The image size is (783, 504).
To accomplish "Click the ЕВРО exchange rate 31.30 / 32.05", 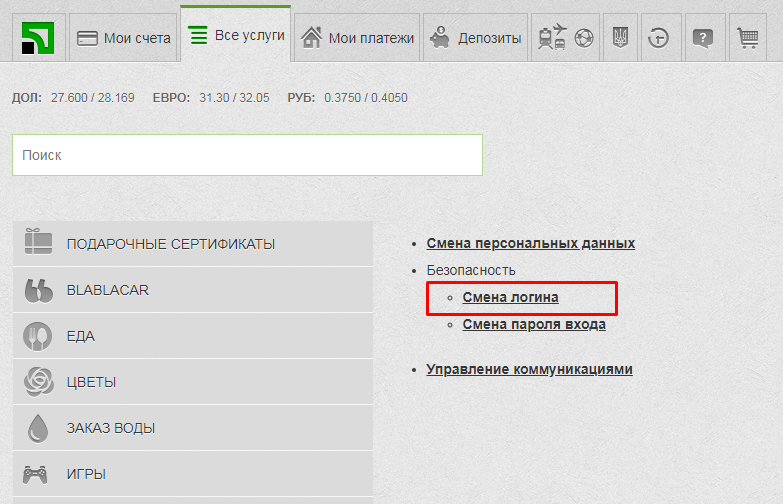I will tap(234, 97).
